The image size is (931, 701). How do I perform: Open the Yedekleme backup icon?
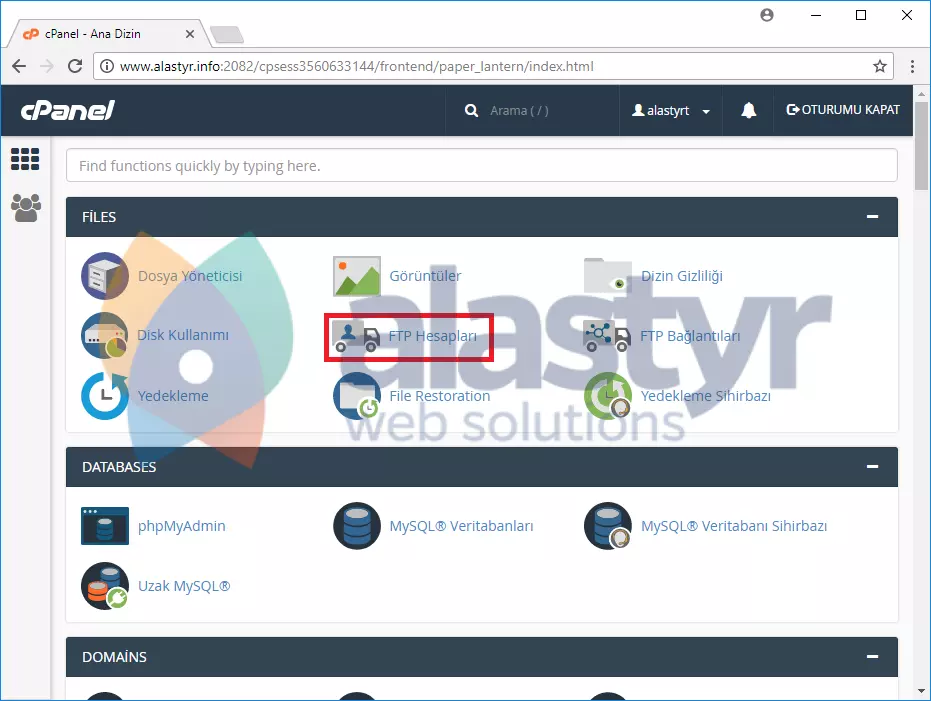click(x=105, y=396)
